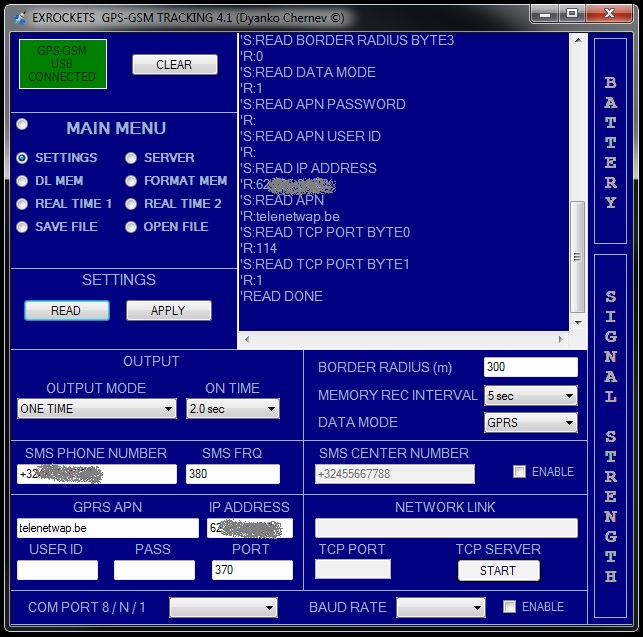Pick the SAVE FILE radio option

(22, 227)
